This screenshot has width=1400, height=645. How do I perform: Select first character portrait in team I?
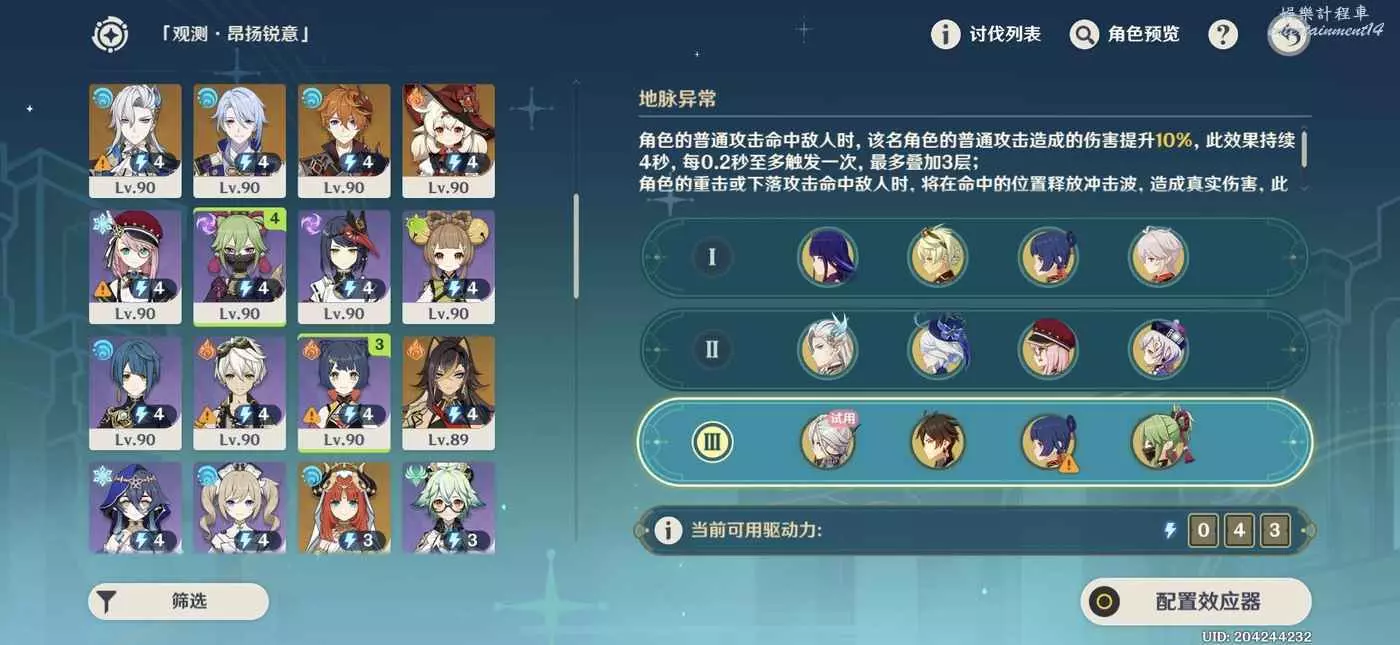[x=827, y=257]
